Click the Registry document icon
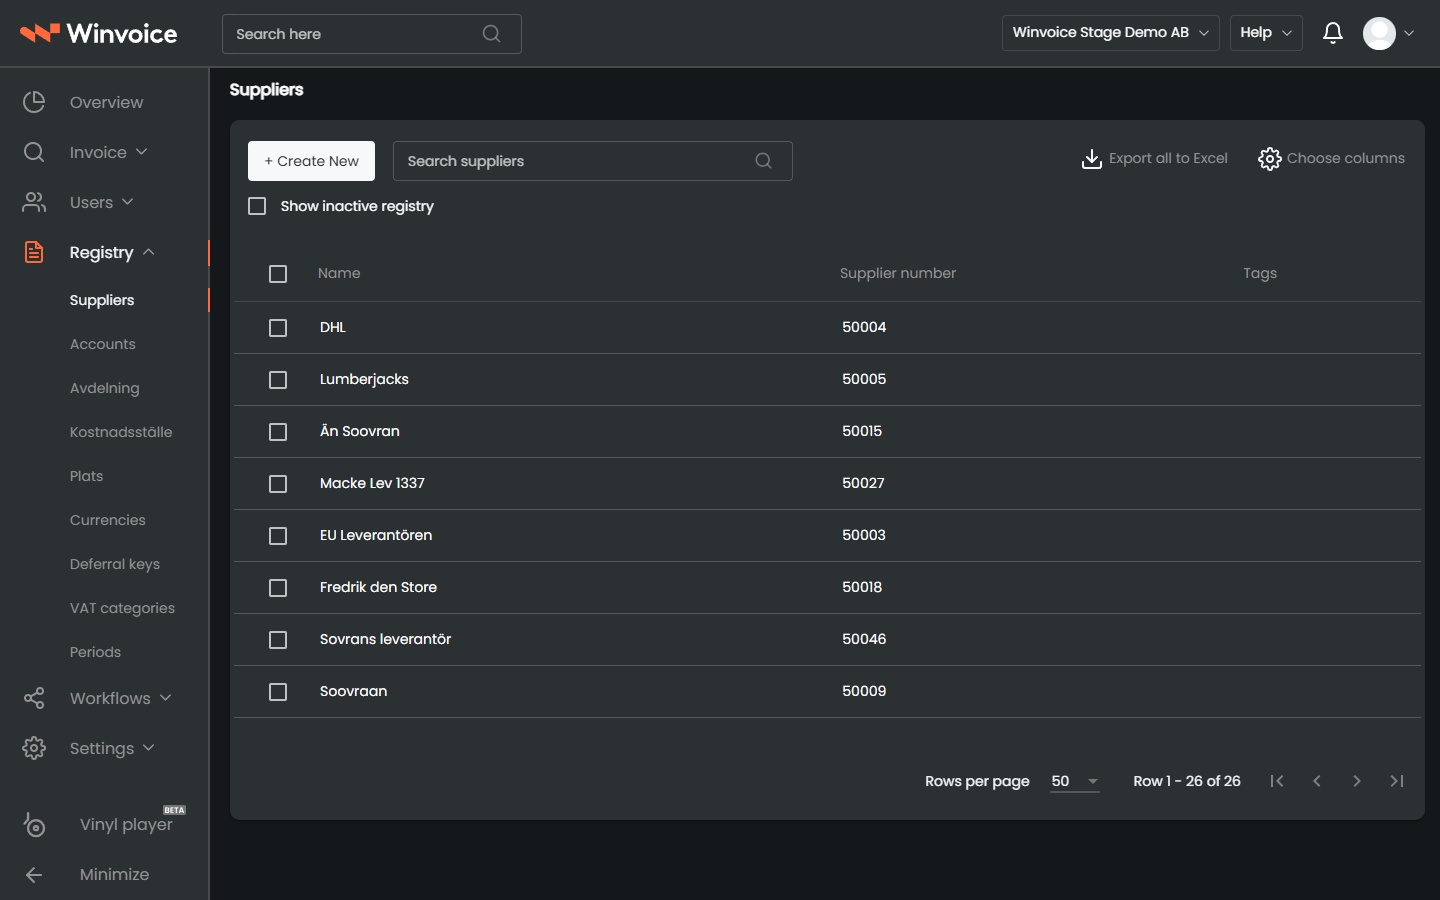Image resolution: width=1440 pixels, height=900 pixels. coord(34,252)
